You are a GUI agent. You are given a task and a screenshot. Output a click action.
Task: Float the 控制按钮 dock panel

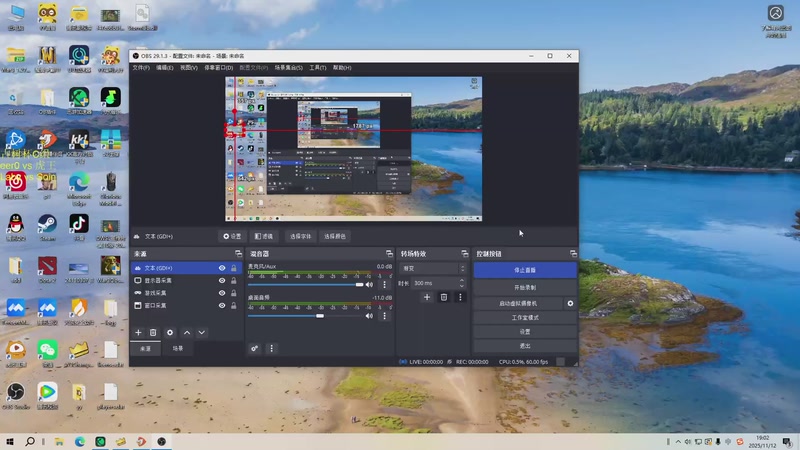(573, 254)
